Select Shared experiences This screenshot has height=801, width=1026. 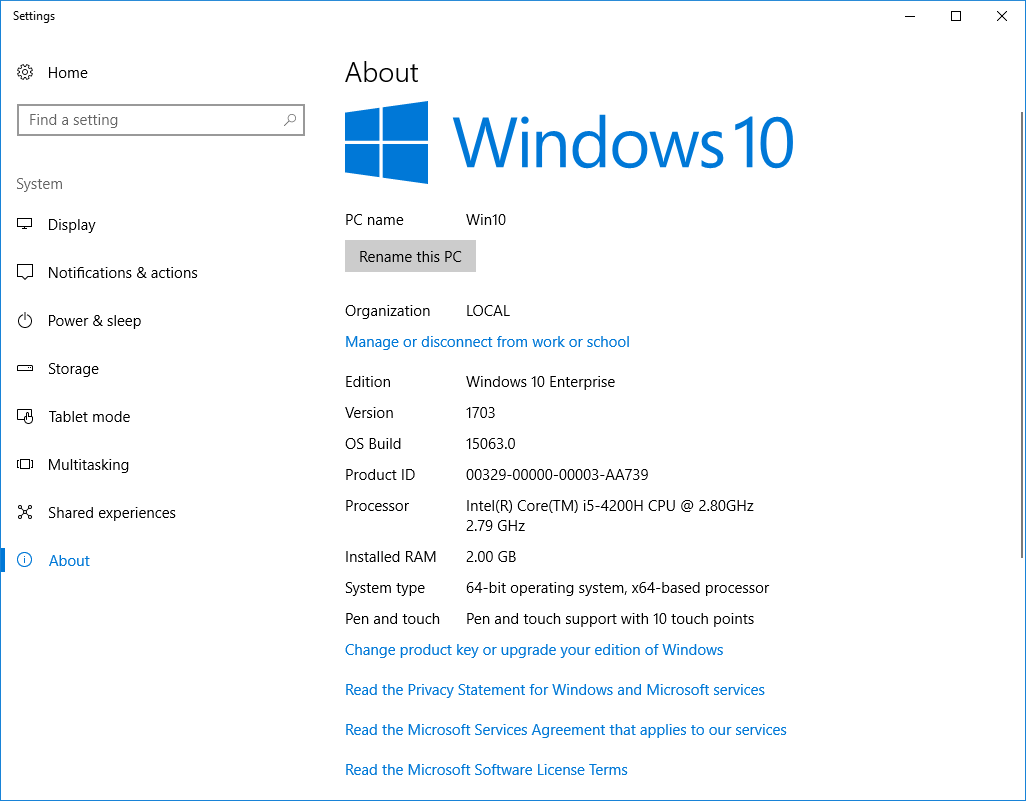pyautogui.click(x=112, y=513)
